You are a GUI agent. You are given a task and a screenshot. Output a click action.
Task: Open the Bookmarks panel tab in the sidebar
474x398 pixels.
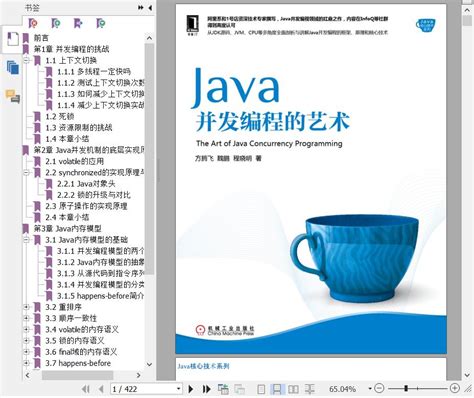(x=13, y=39)
